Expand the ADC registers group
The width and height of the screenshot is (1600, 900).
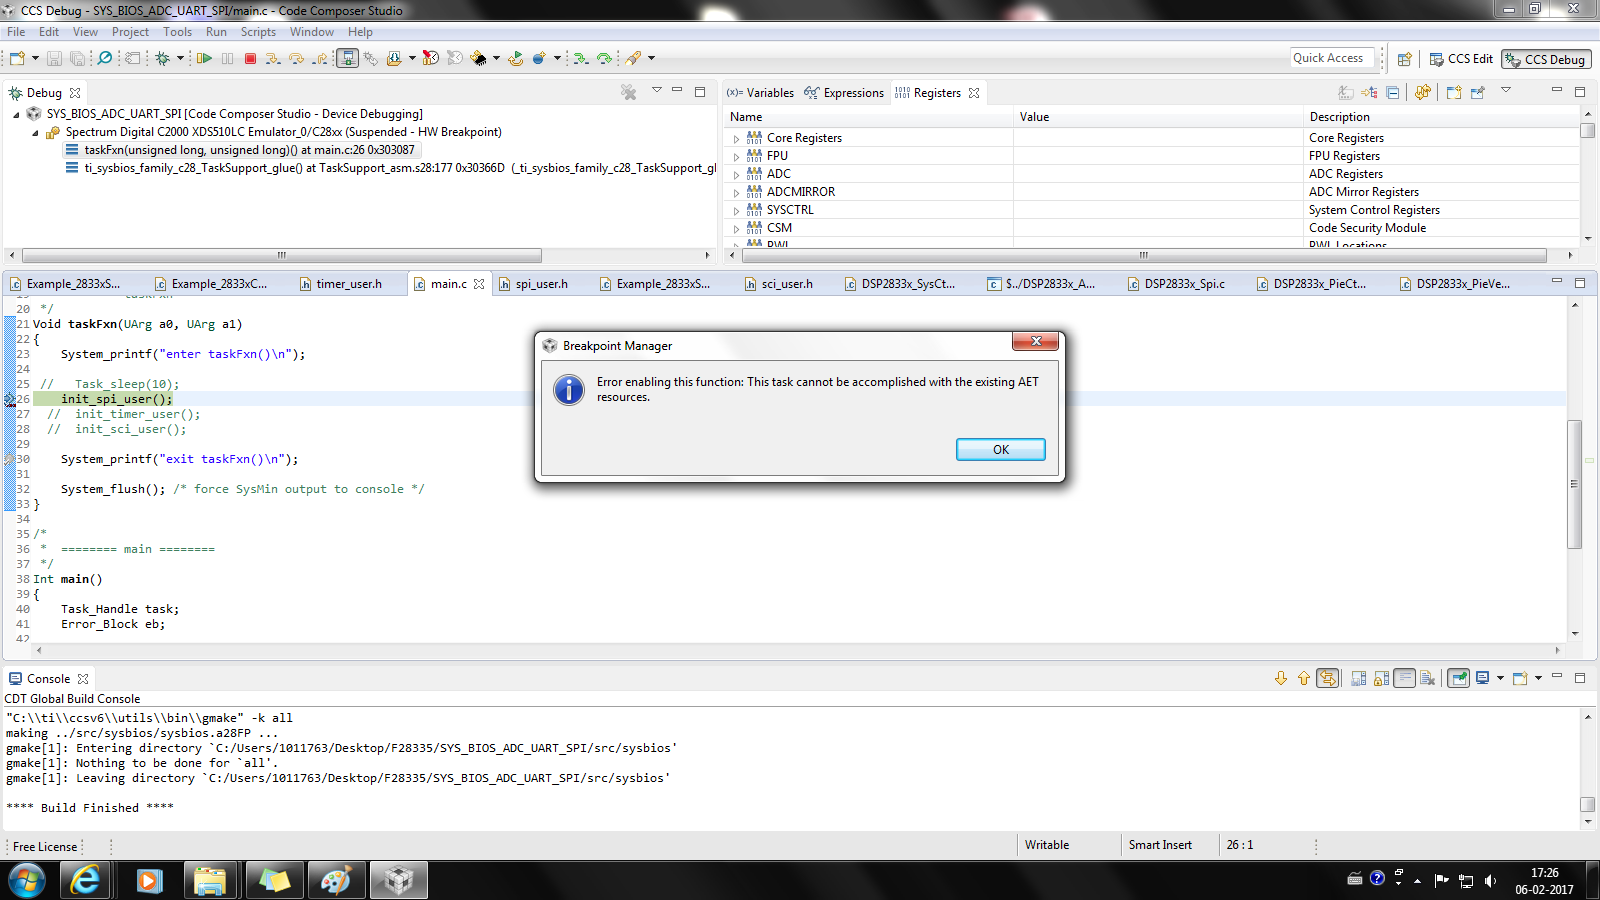[x=737, y=173]
